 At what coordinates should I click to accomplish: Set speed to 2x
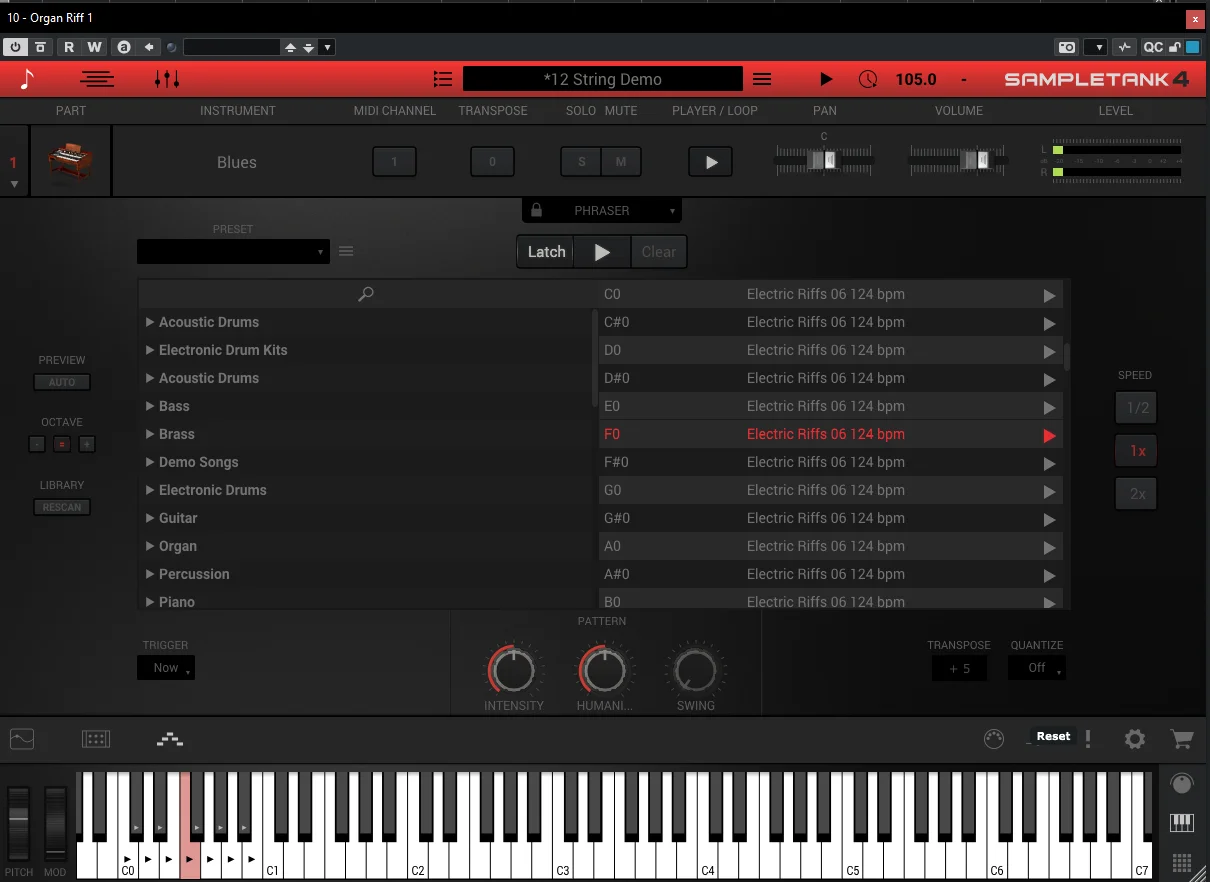coord(1137,494)
